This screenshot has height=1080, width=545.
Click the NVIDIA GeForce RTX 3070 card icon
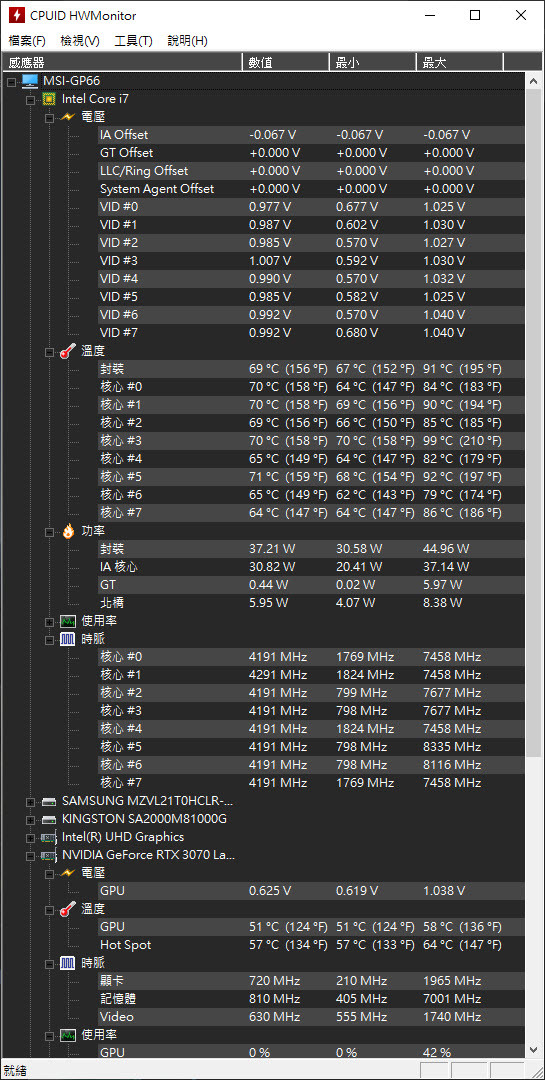[x=49, y=855]
